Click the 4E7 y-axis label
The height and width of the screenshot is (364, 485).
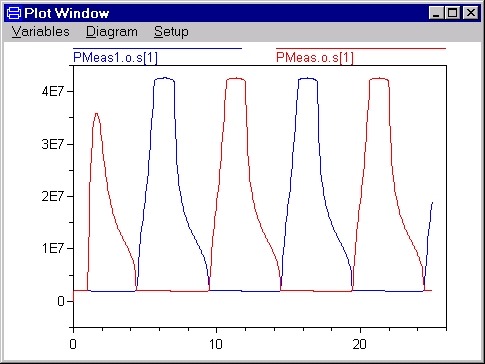coord(52,92)
